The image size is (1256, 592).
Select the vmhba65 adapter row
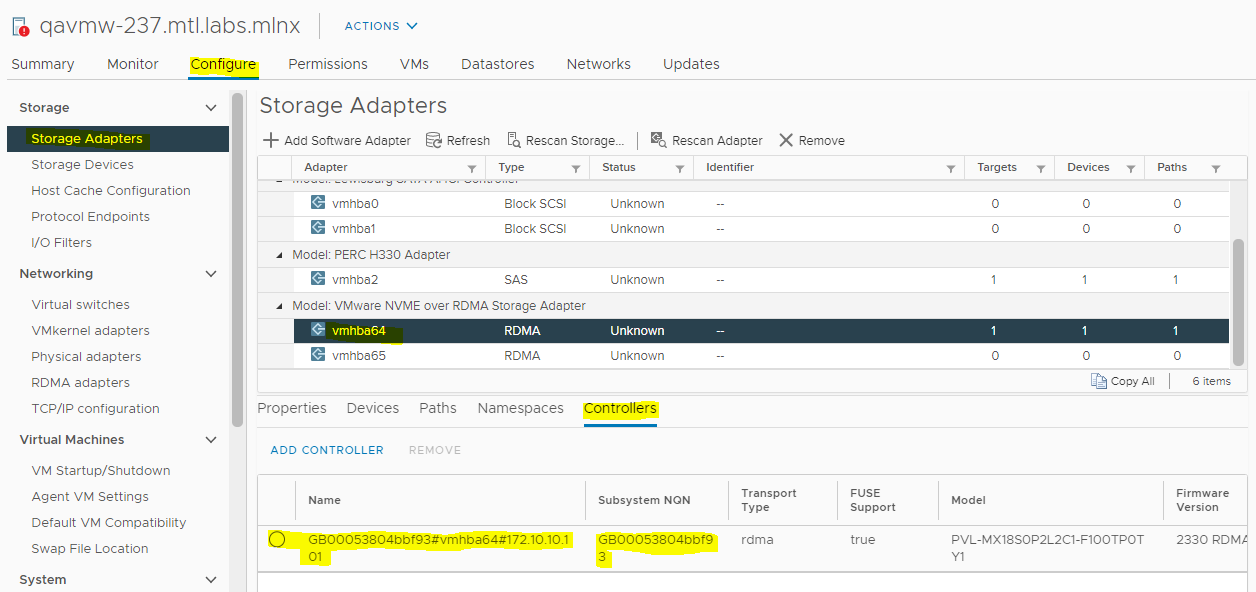click(745, 356)
